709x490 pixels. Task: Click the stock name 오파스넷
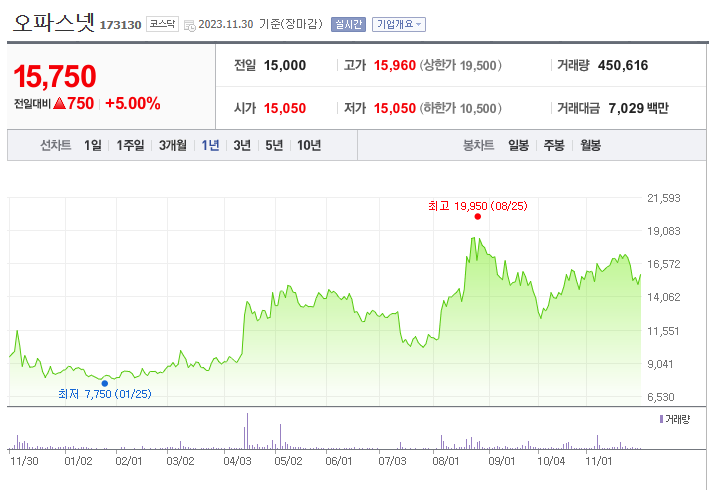[54, 22]
